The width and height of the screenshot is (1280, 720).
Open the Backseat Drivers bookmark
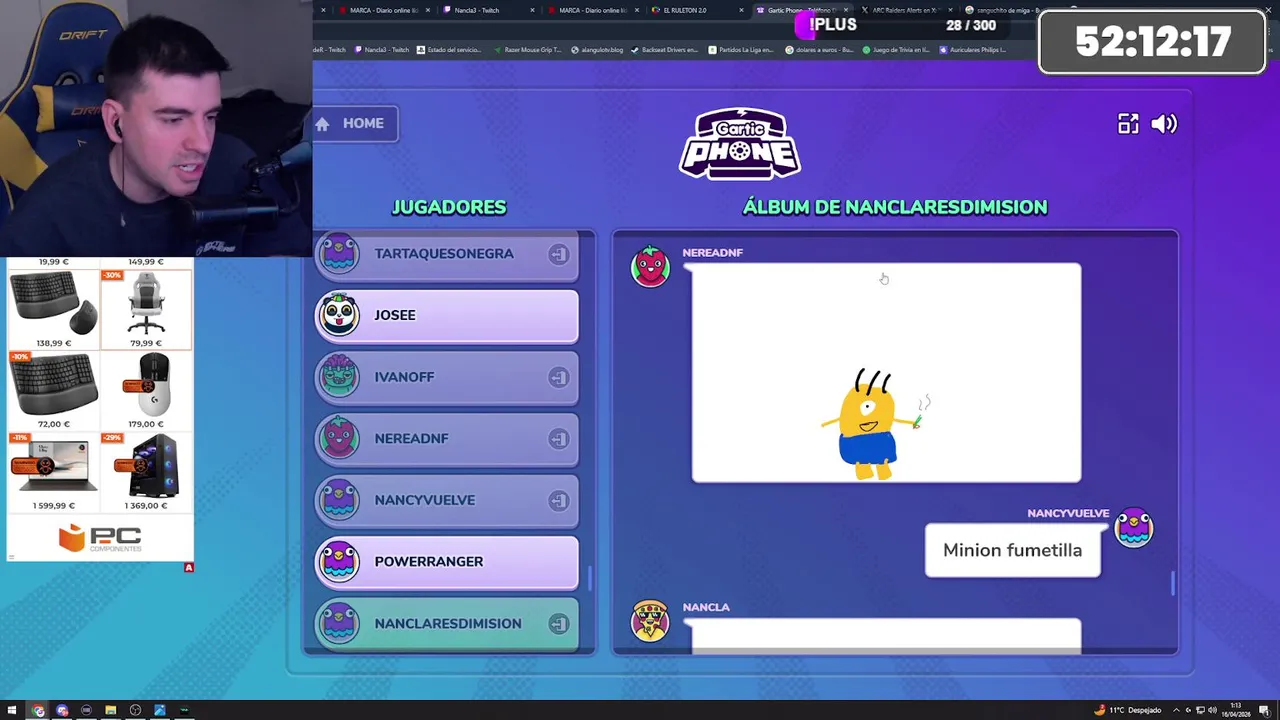click(665, 49)
